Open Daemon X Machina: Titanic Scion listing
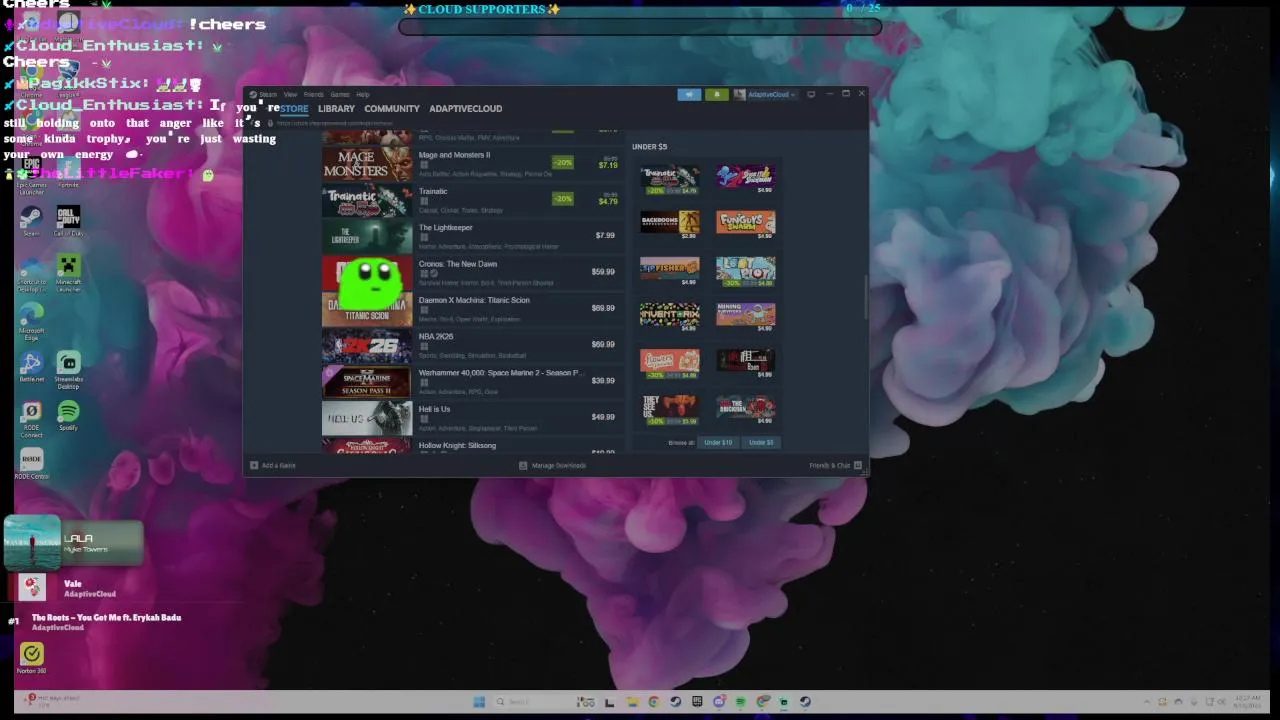Screen dimensions: 1280x720 [x=471, y=308]
